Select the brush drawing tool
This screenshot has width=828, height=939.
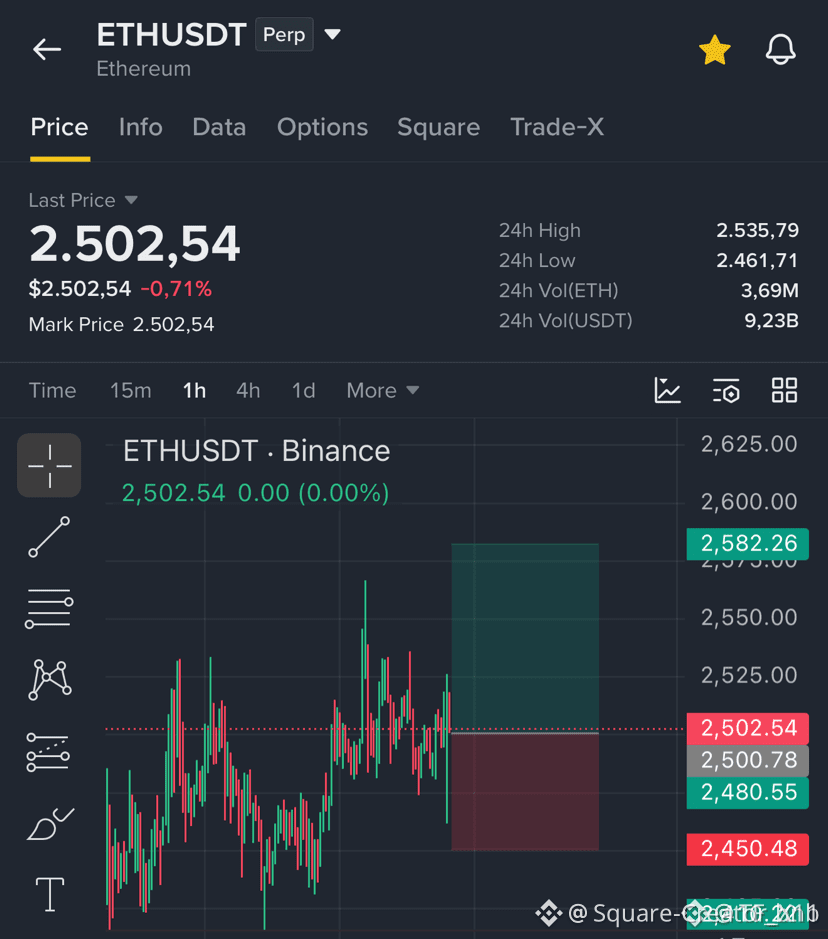(50, 823)
